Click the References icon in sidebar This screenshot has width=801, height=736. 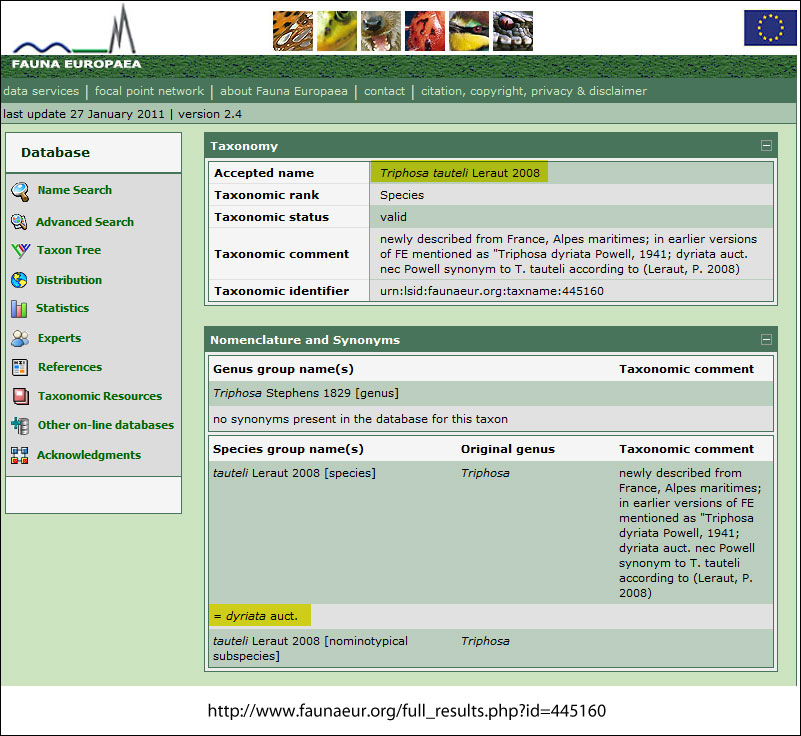pyautogui.click(x=19, y=367)
